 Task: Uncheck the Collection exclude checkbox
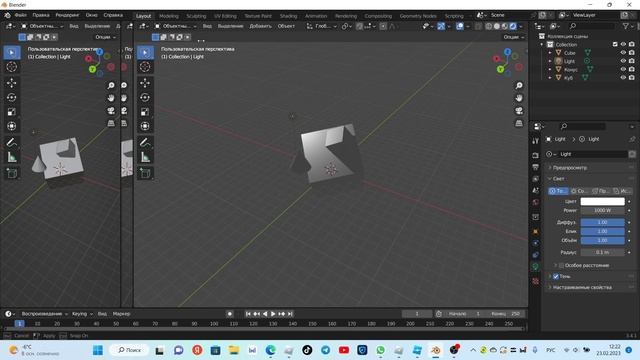pos(615,44)
